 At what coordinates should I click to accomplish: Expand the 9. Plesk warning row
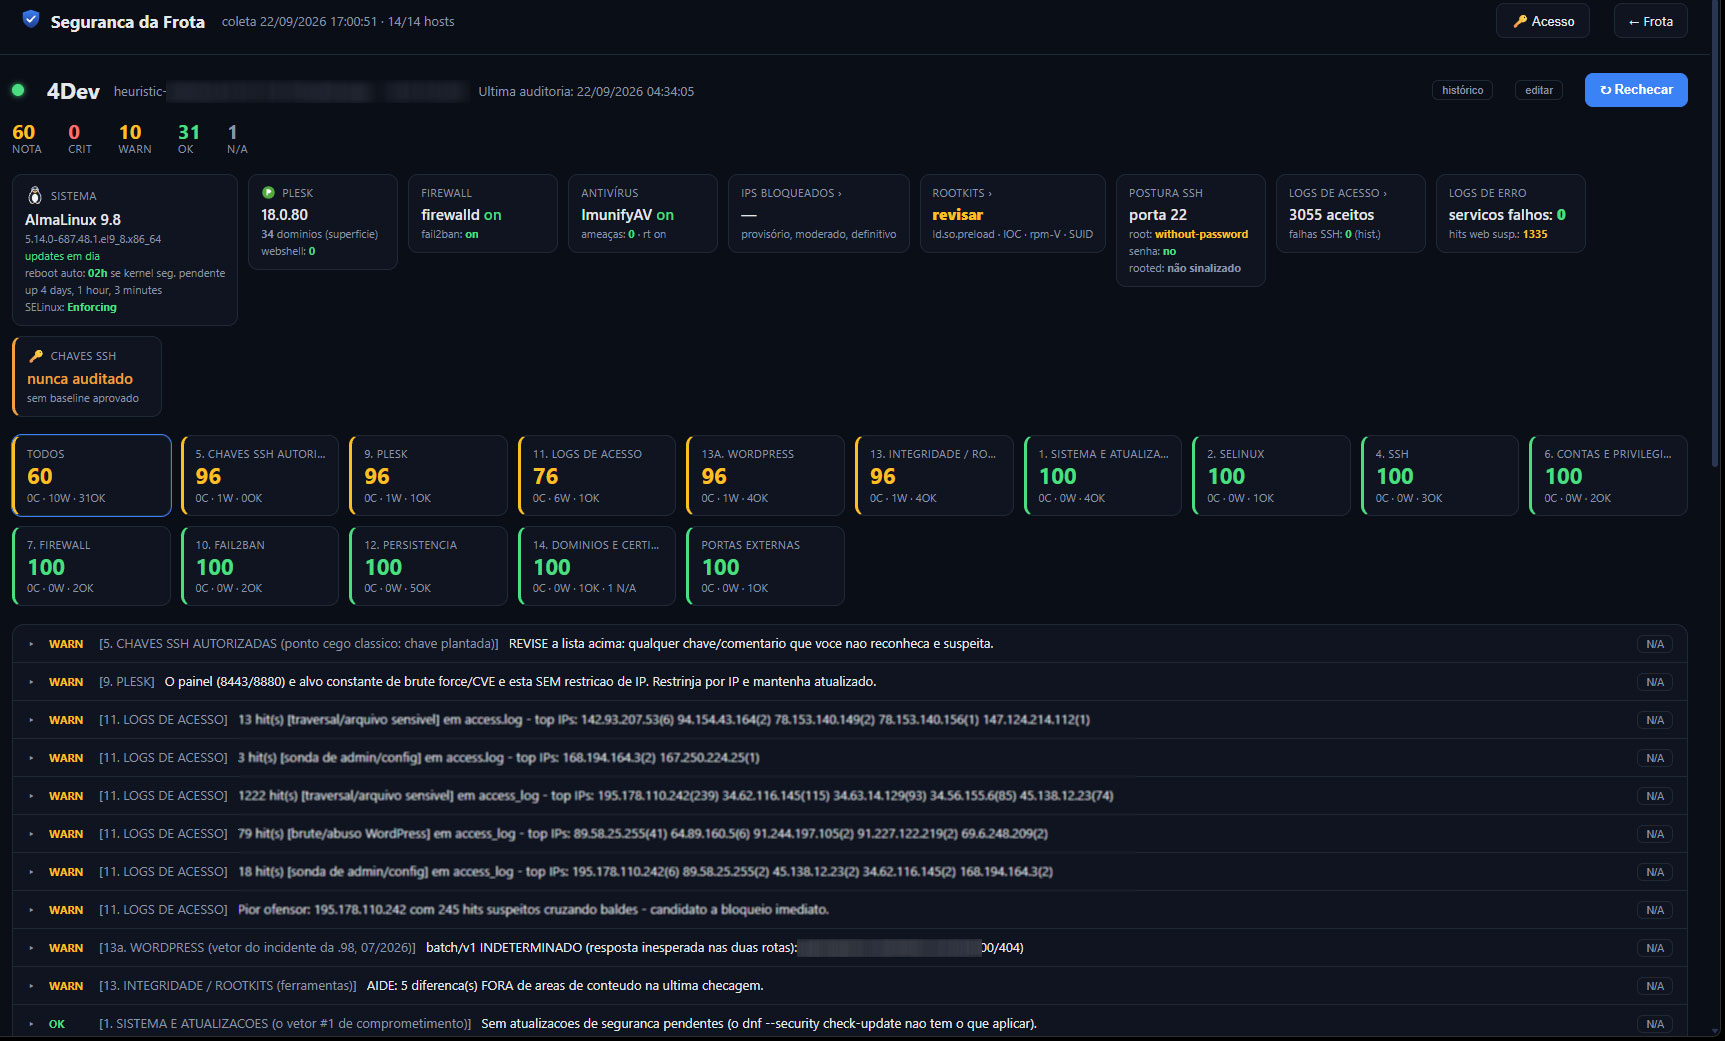(x=850, y=682)
